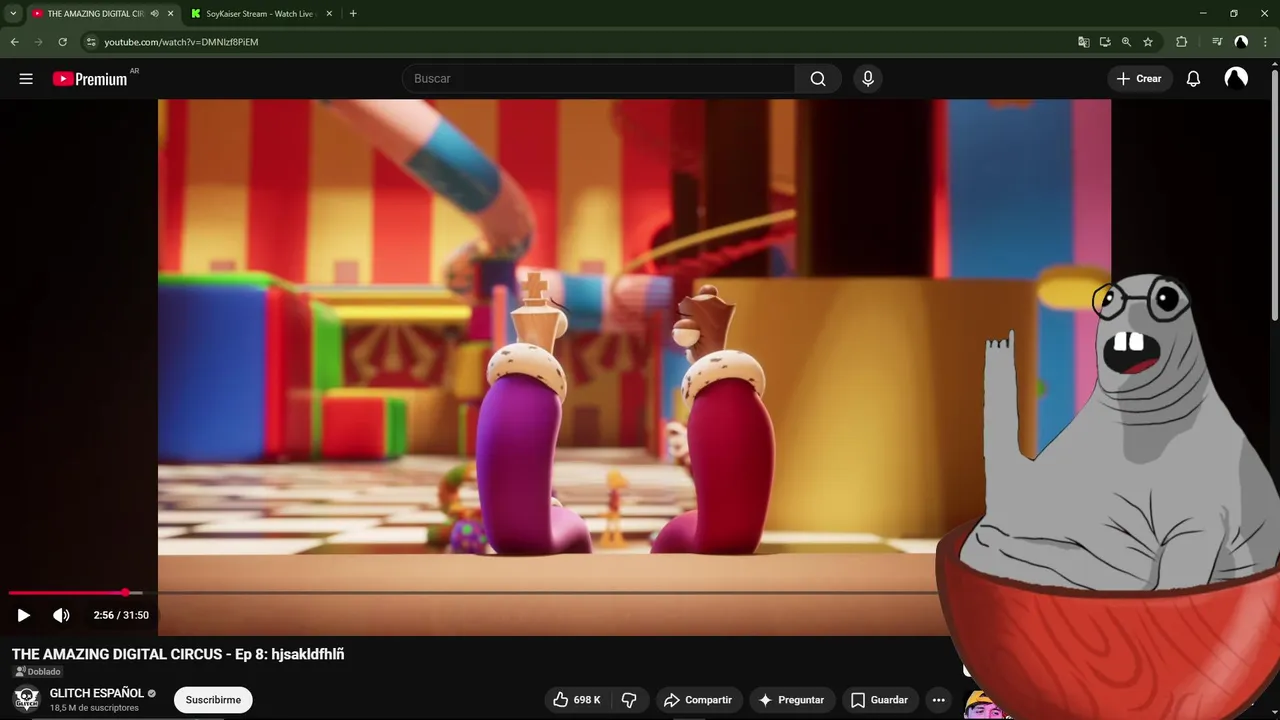
Task: Close the SoyKaiser Stream tab
Action: pos(329,14)
